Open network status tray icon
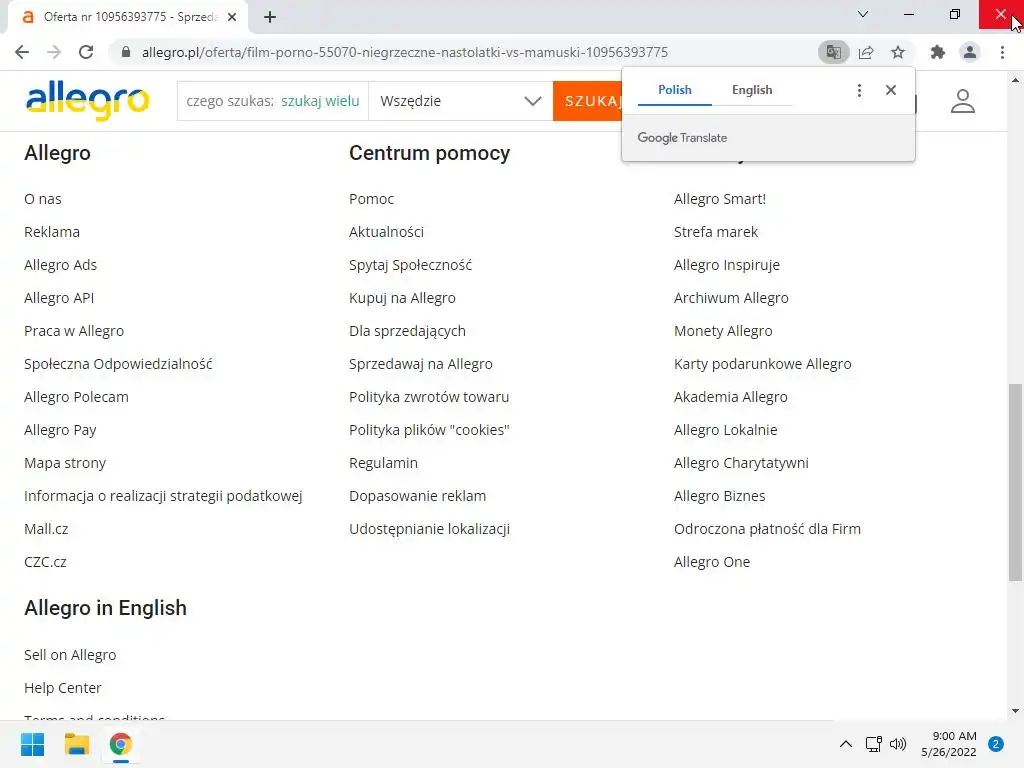Image resolution: width=1024 pixels, height=768 pixels. pos(873,744)
